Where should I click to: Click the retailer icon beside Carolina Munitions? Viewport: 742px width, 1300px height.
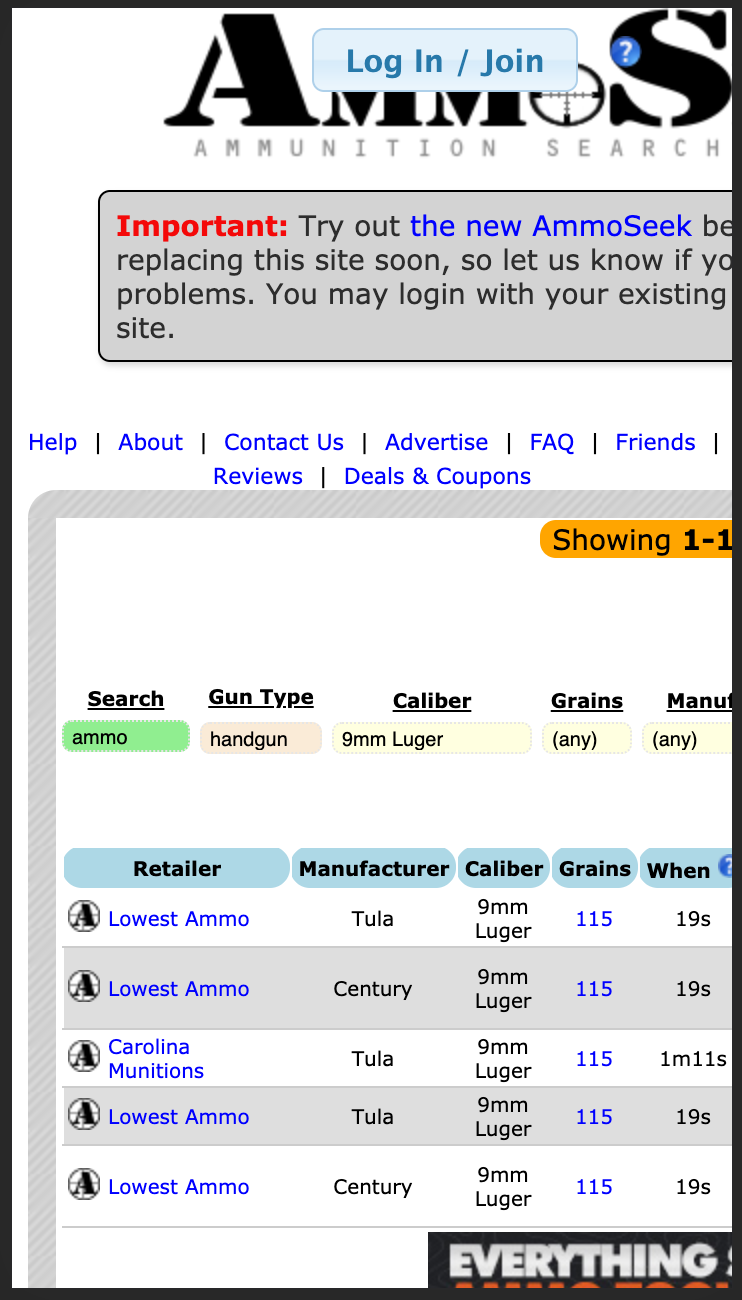84,1056
